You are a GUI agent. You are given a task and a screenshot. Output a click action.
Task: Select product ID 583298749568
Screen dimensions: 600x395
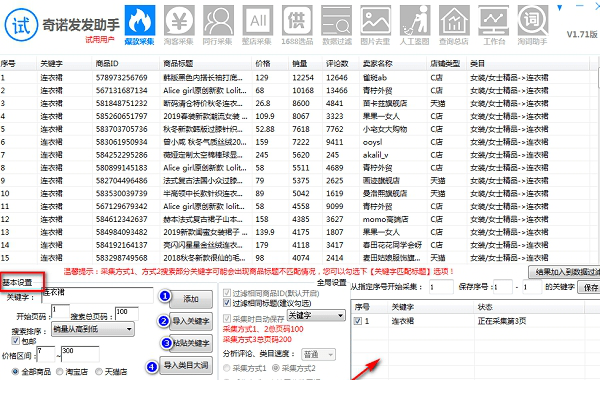click(x=122, y=258)
